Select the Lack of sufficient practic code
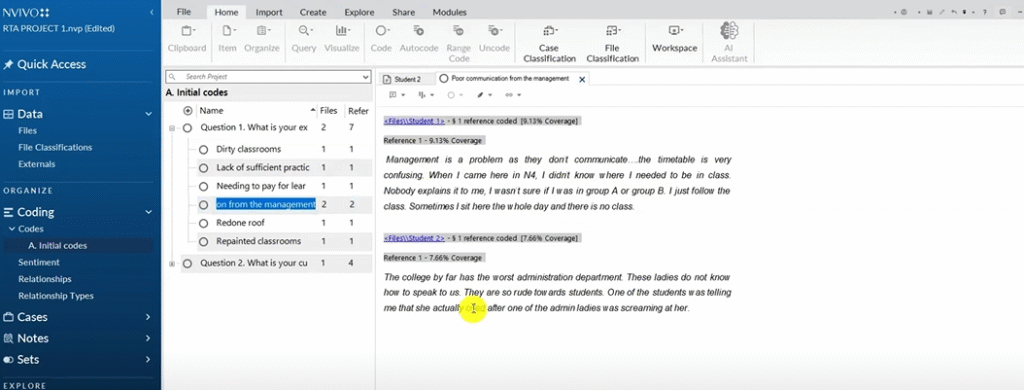 tap(263, 168)
